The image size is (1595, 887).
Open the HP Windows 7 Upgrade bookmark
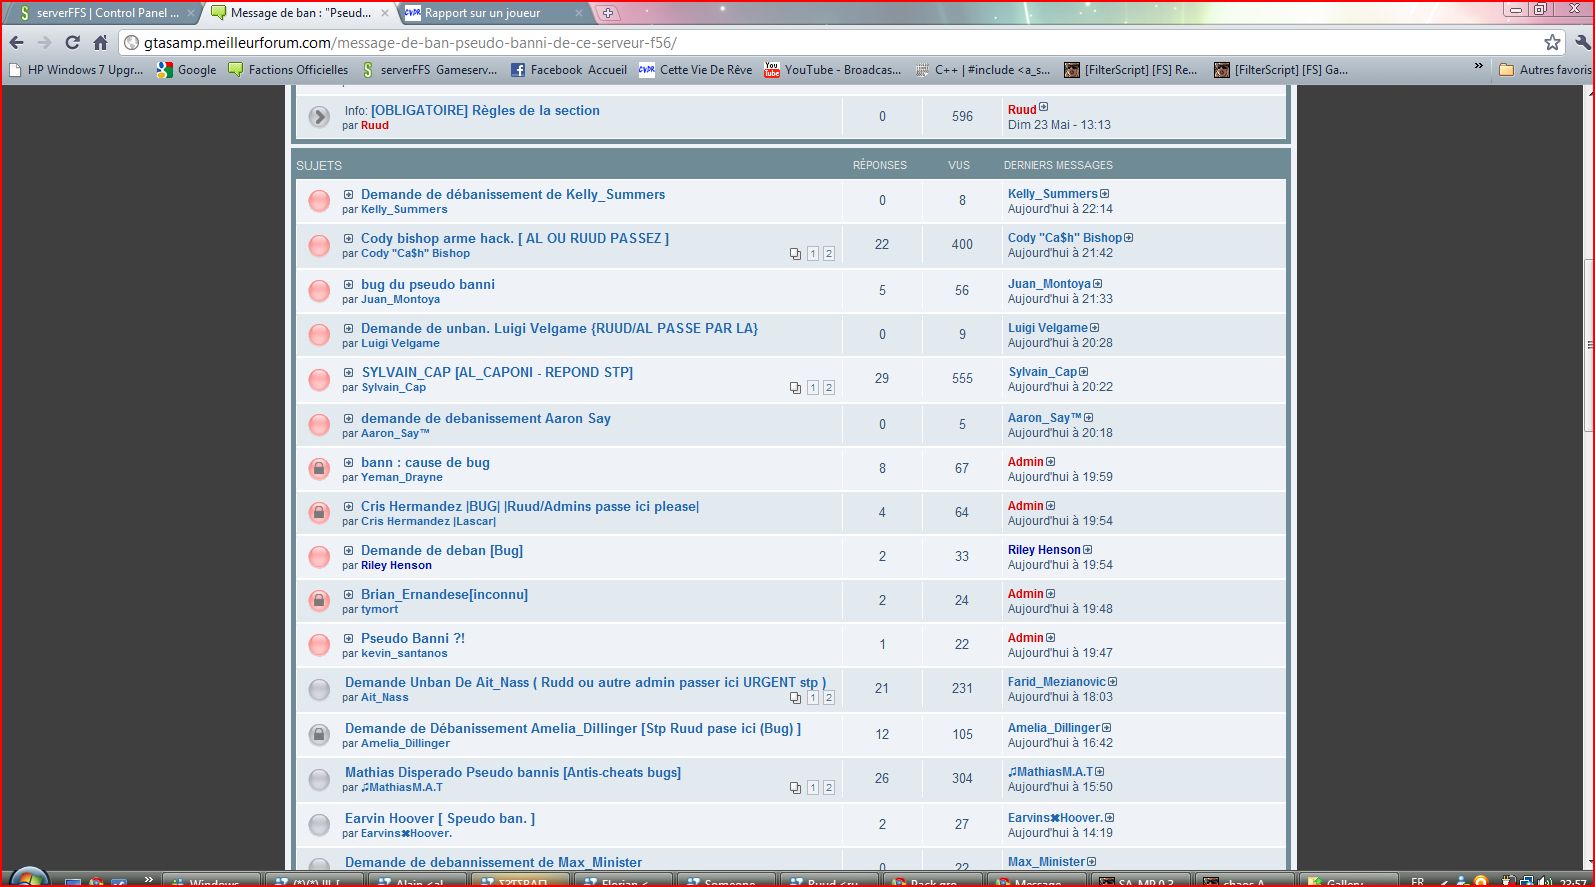point(76,70)
